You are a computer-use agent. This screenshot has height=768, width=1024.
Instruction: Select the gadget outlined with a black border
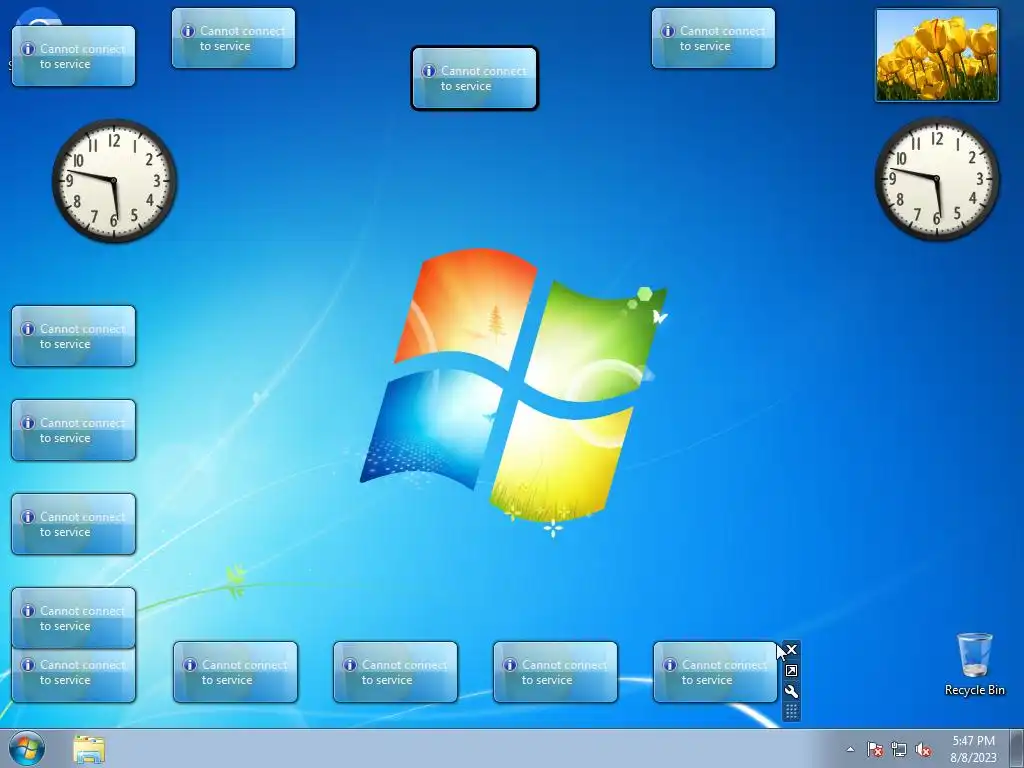point(474,78)
